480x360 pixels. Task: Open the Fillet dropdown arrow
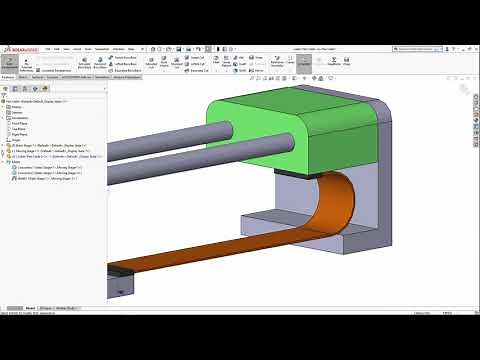click(x=216, y=70)
